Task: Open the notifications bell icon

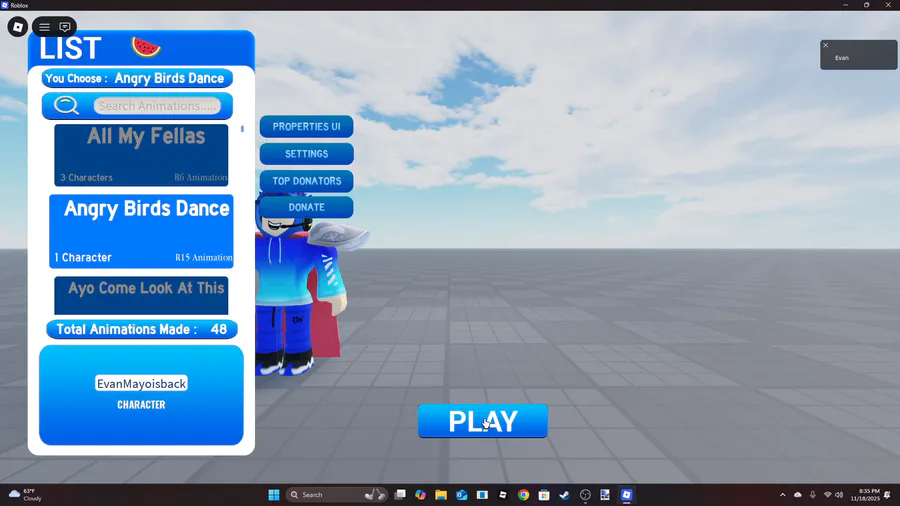Action: [887, 495]
